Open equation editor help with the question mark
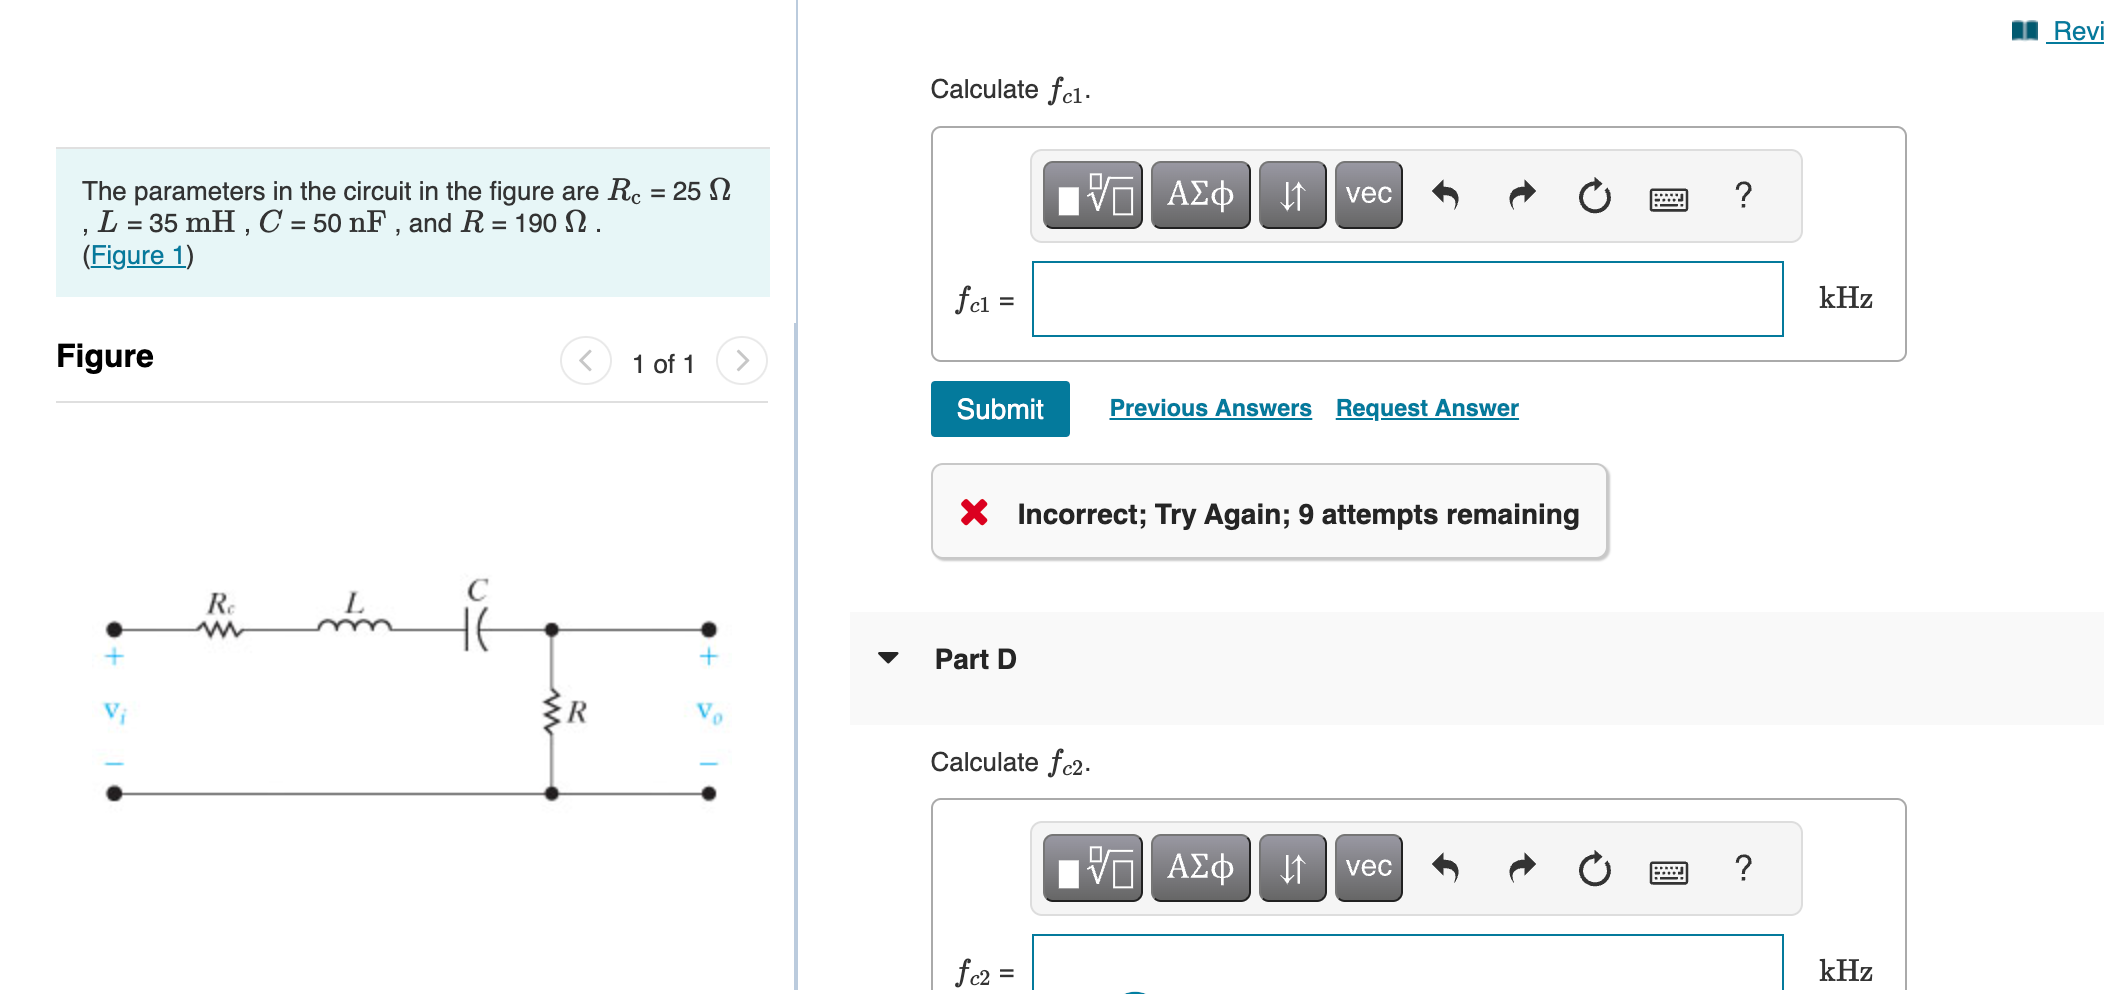The width and height of the screenshot is (2104, 994). (x=1743, y=196)
